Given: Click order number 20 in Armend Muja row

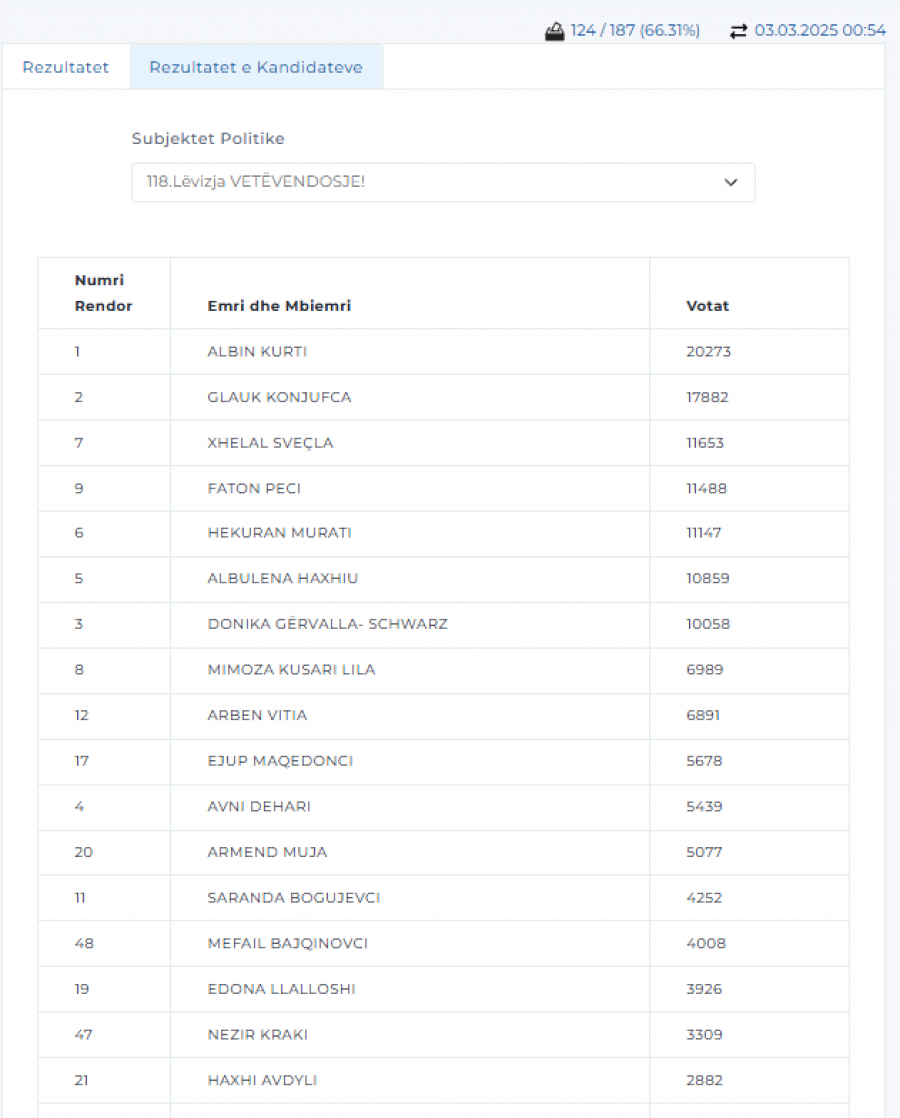Looking at the screenshot, I should (x=83, y=852).
